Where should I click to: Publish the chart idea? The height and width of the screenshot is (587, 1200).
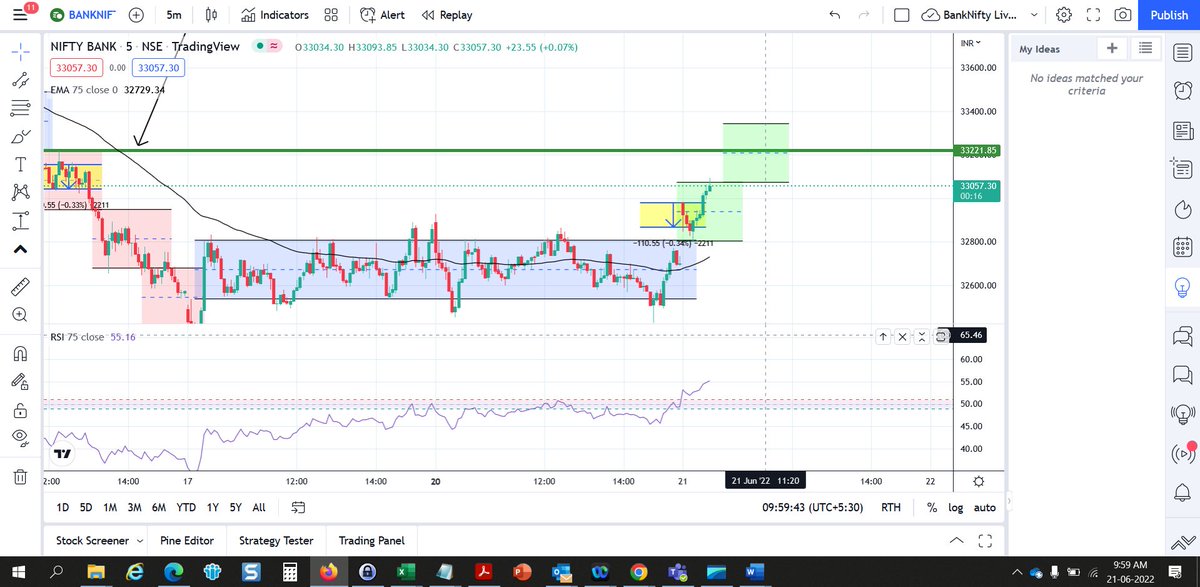tap(1170, 15)
